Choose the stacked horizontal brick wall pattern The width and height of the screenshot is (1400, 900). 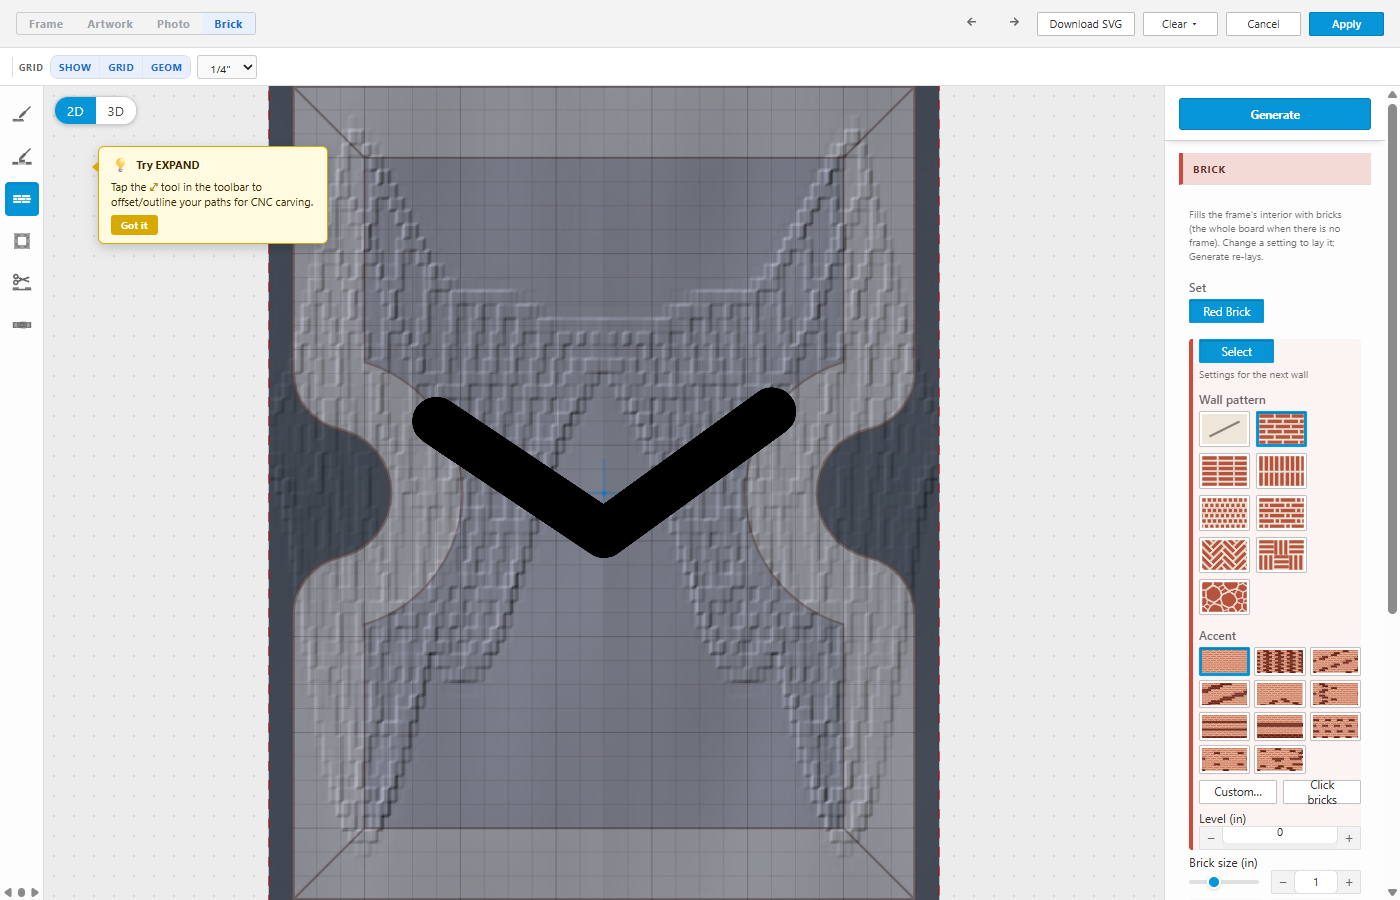click(1224, 471)
